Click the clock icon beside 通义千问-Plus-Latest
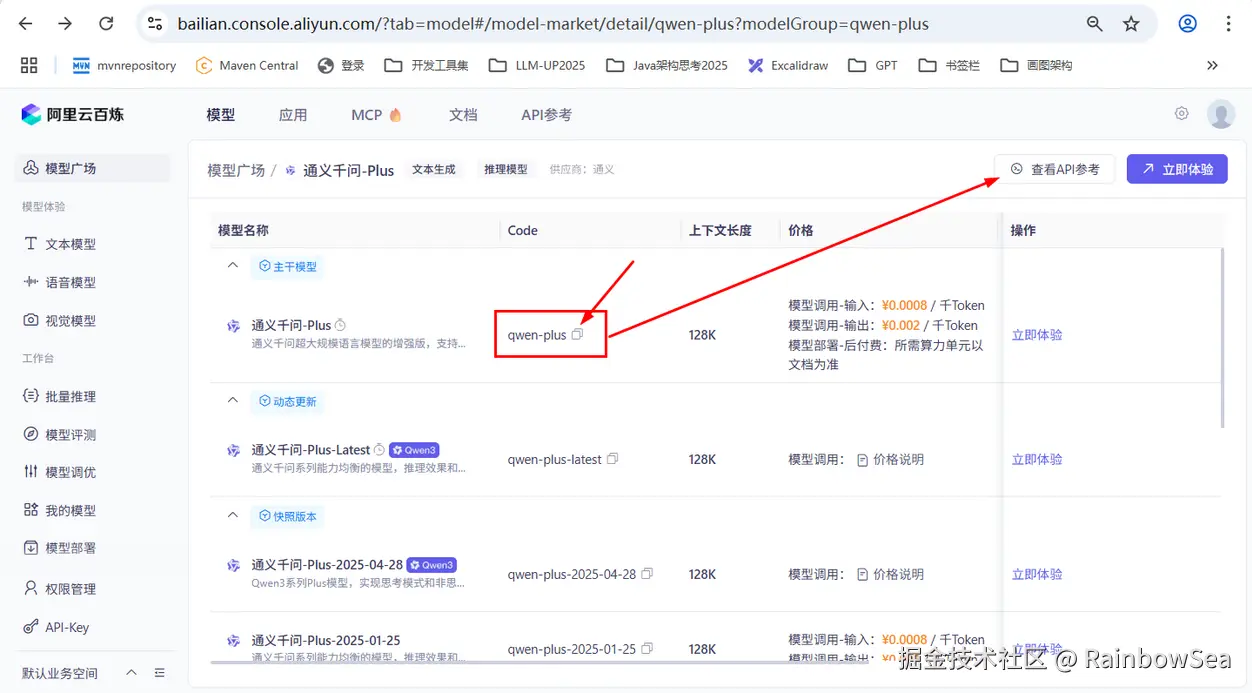Viewport: 1252px width, 693px height. tap(380, 450)
